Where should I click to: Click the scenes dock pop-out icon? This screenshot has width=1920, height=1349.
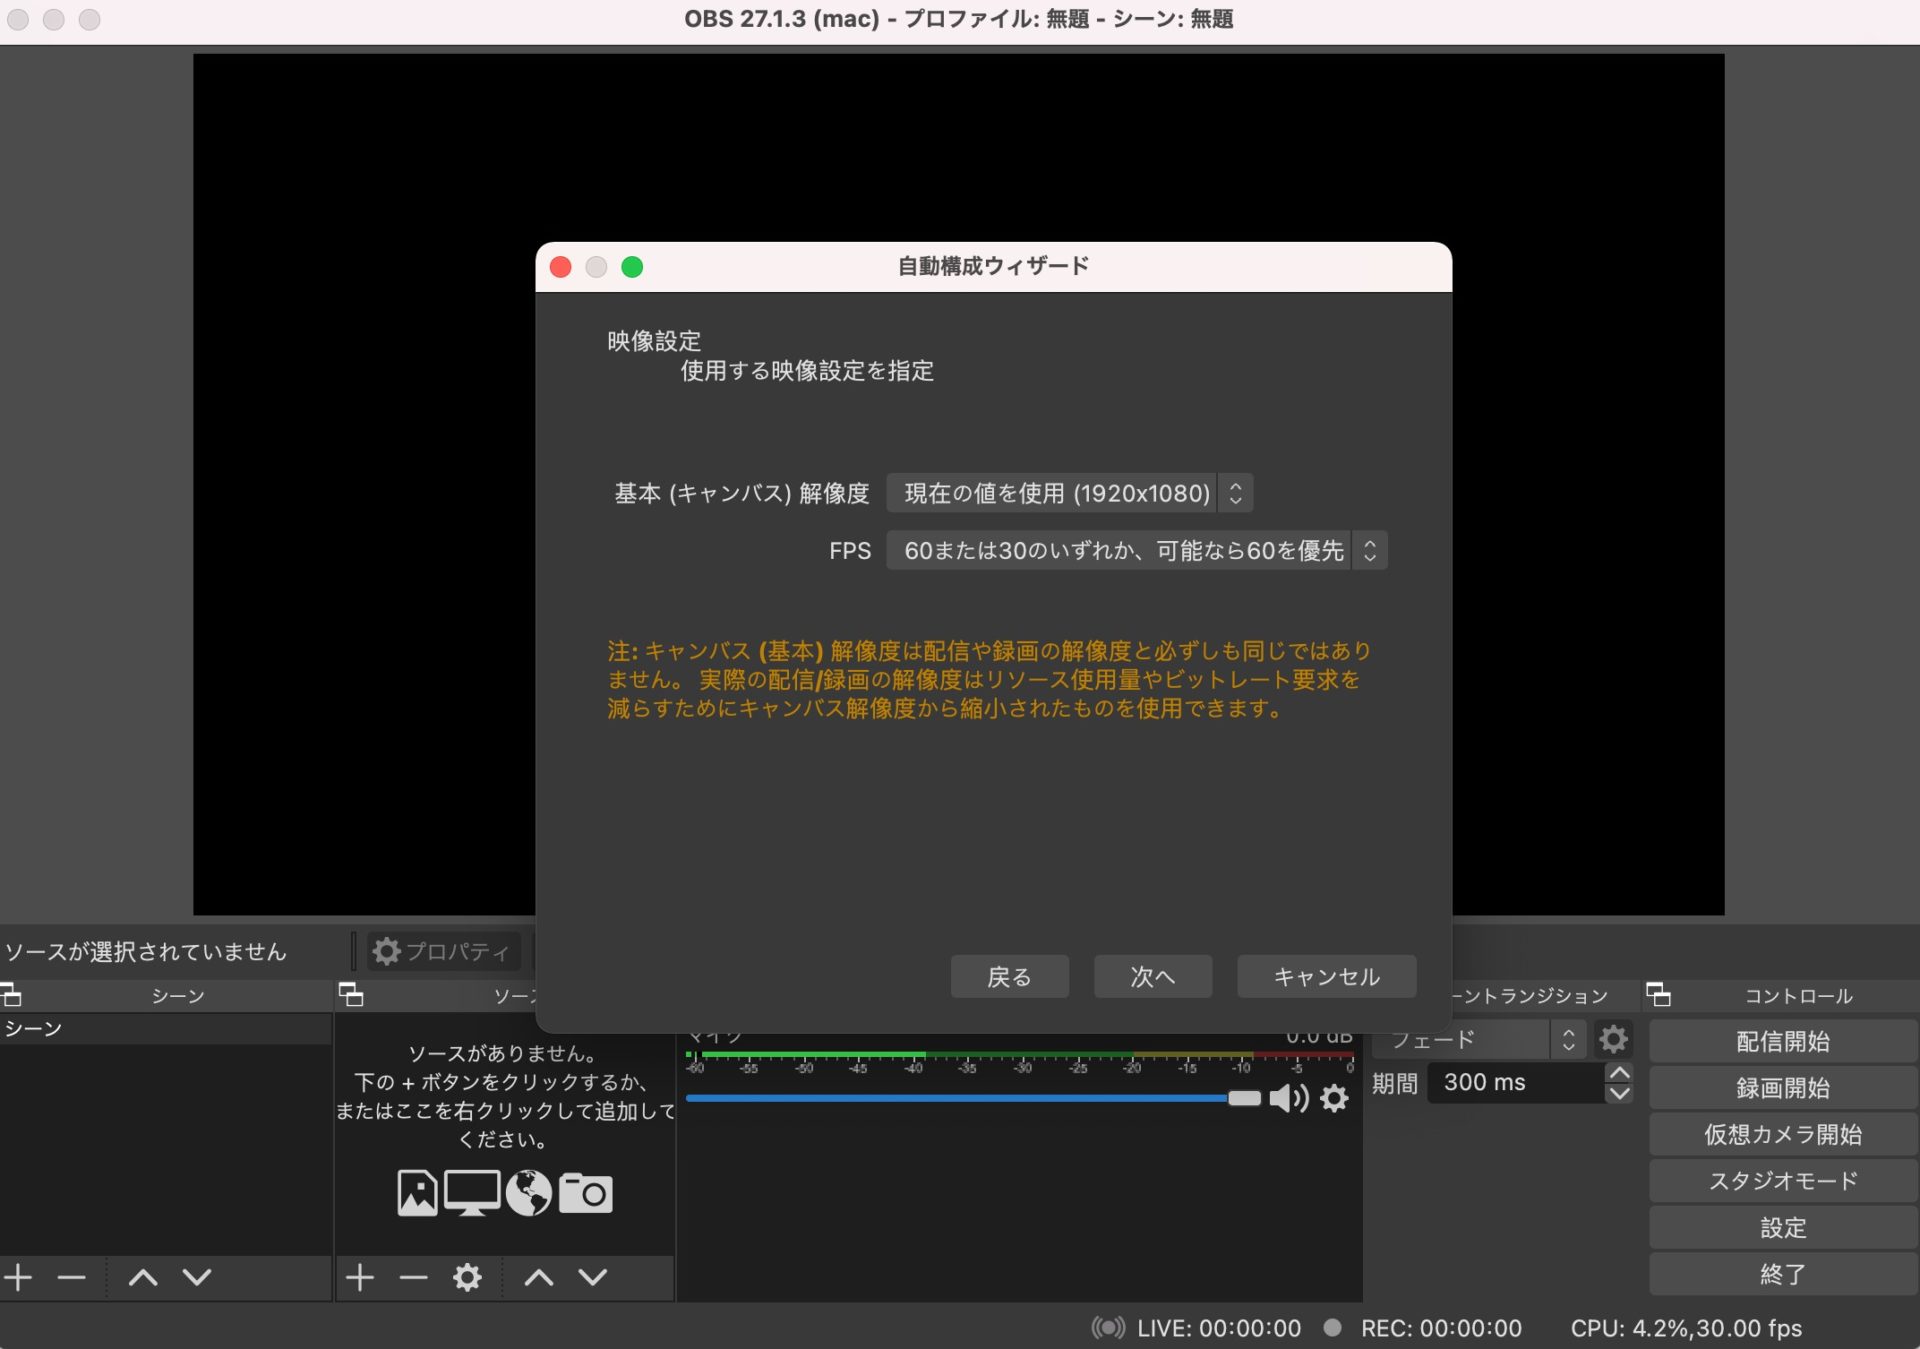11,995
